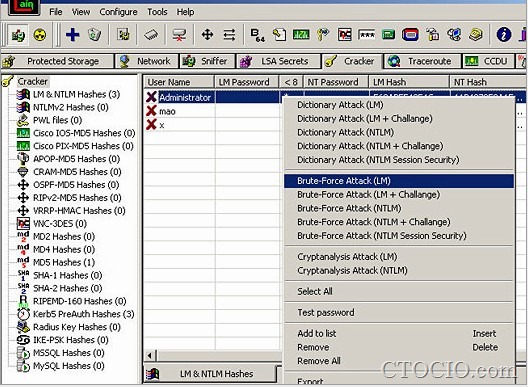Image resolution: width=528 pixels, height=387 pixels.
Task: Click the blue info circle toolbar icon
Action: (503, 35)
